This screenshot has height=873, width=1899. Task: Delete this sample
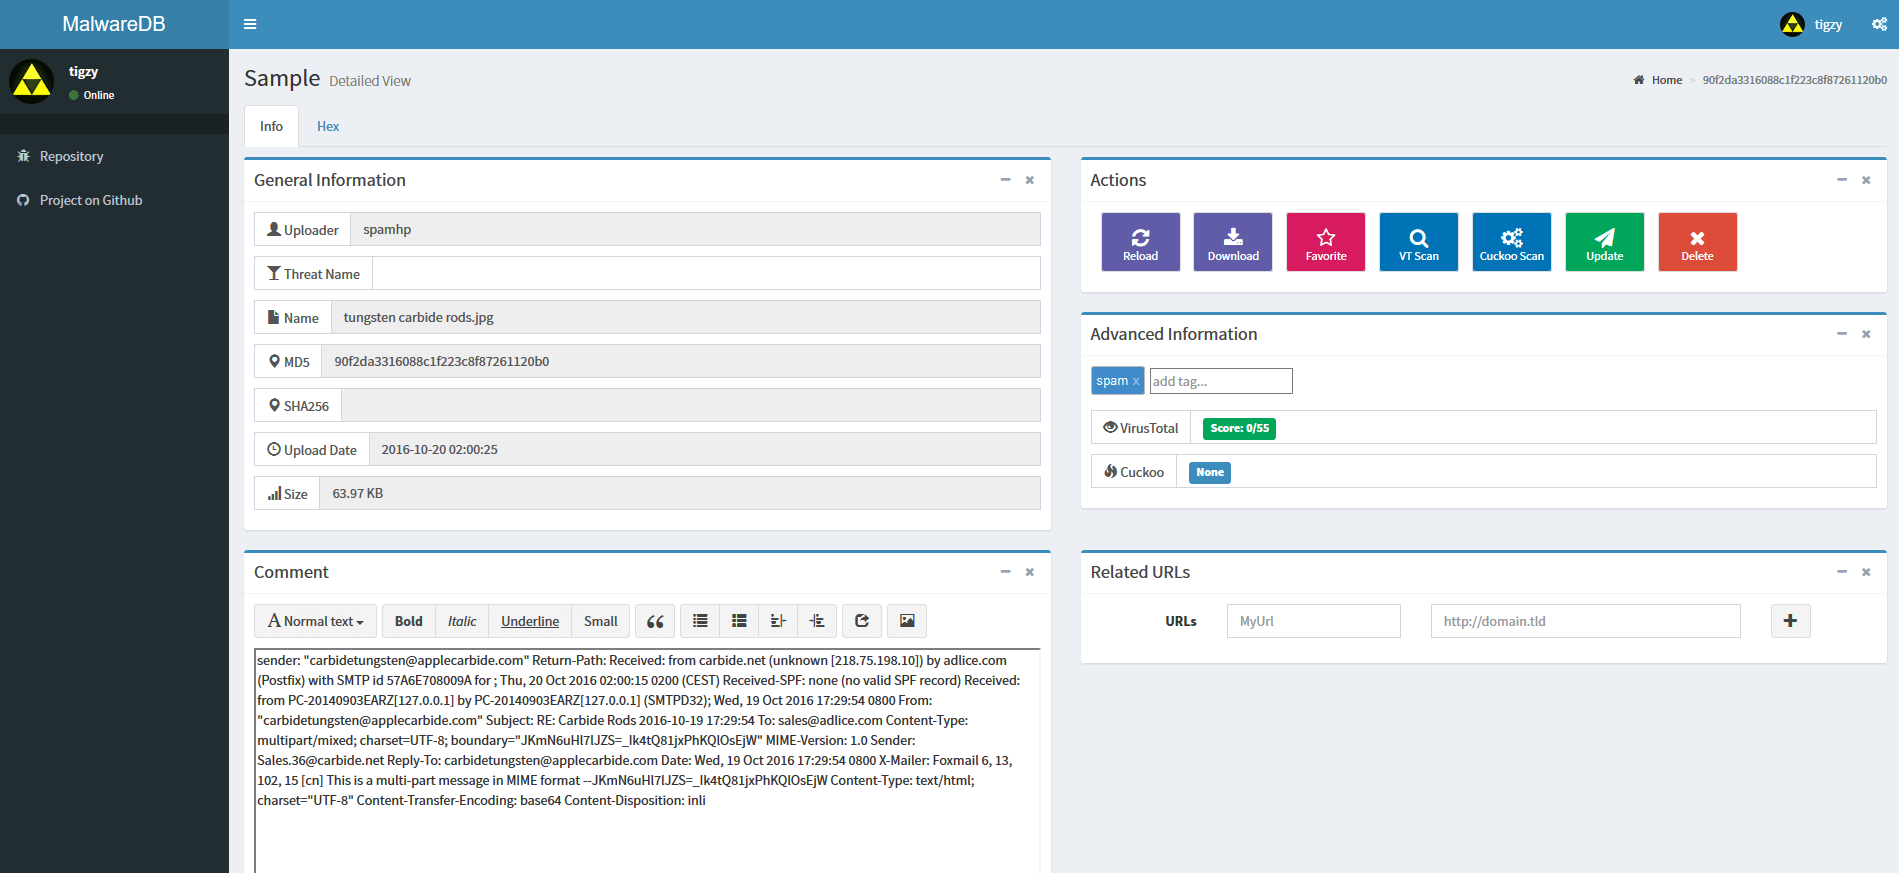[1697, 242]
